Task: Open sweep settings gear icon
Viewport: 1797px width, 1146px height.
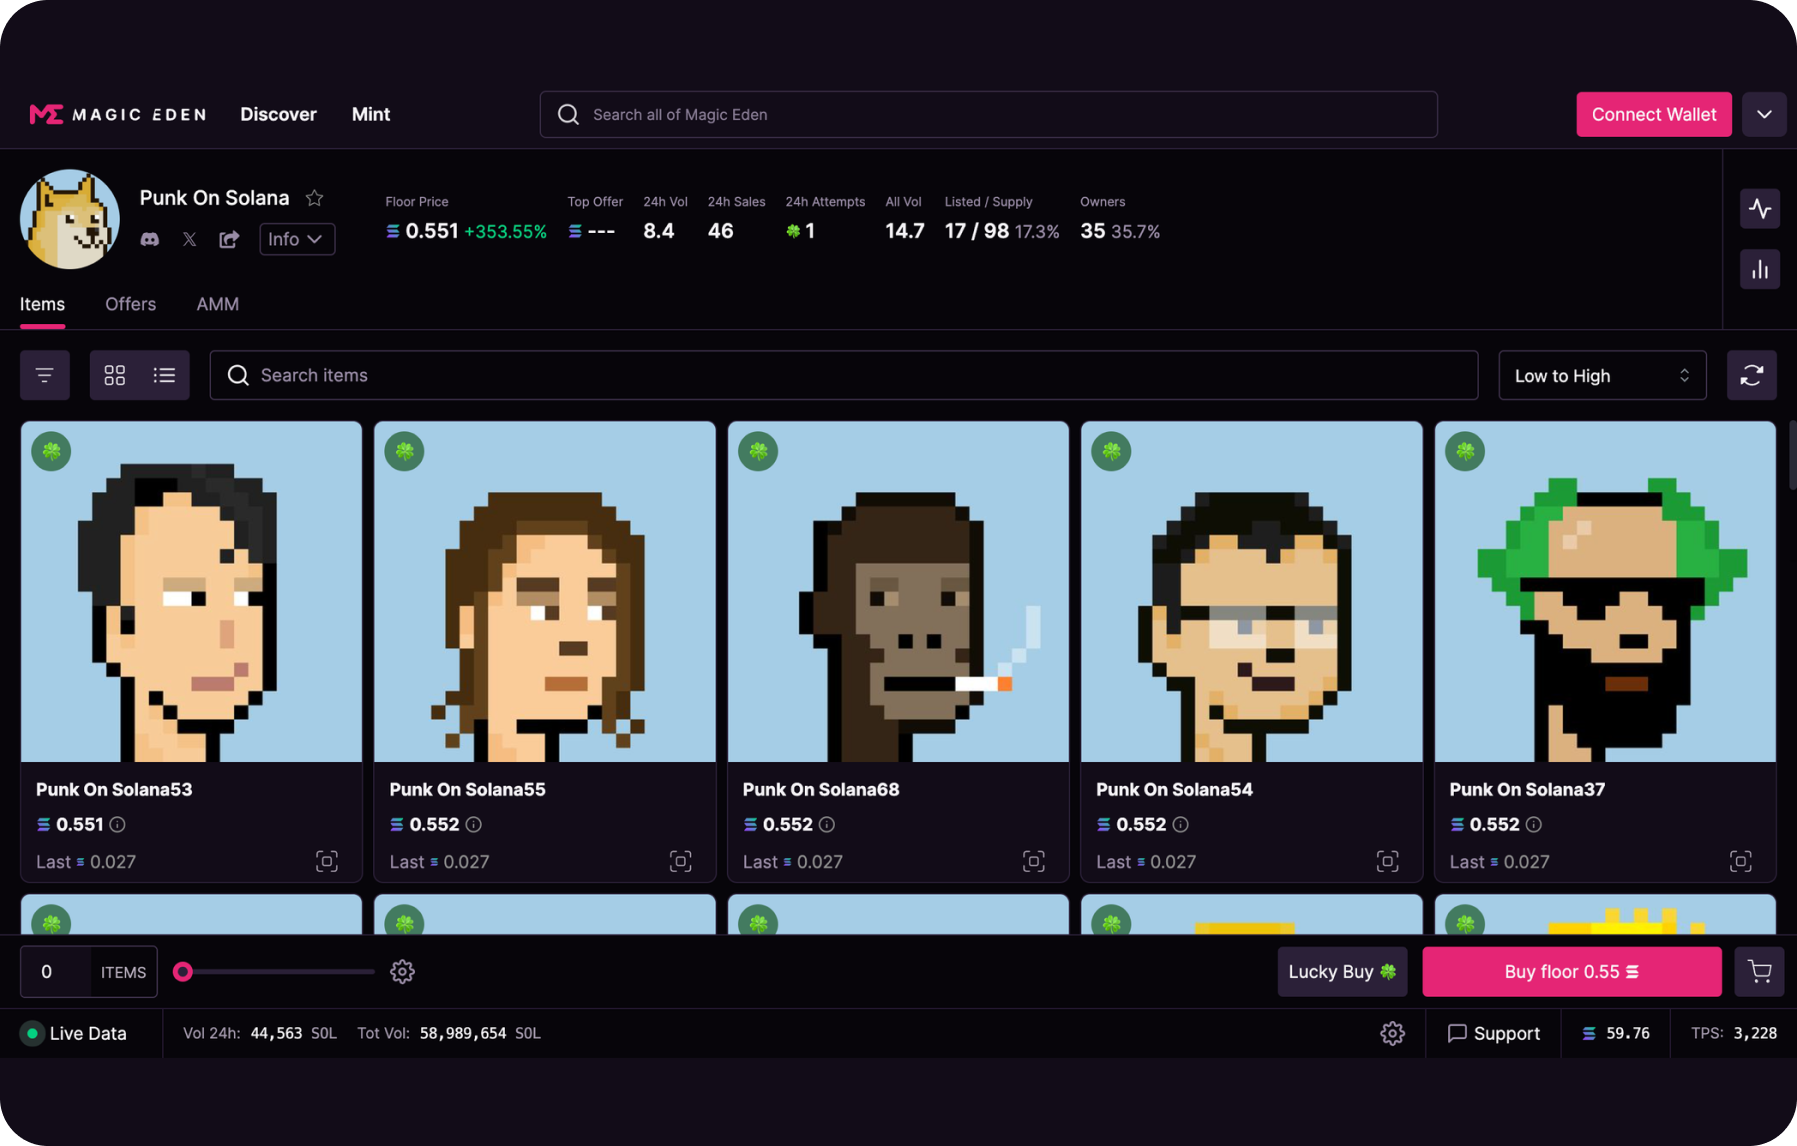Action: [x=402, y=972]
